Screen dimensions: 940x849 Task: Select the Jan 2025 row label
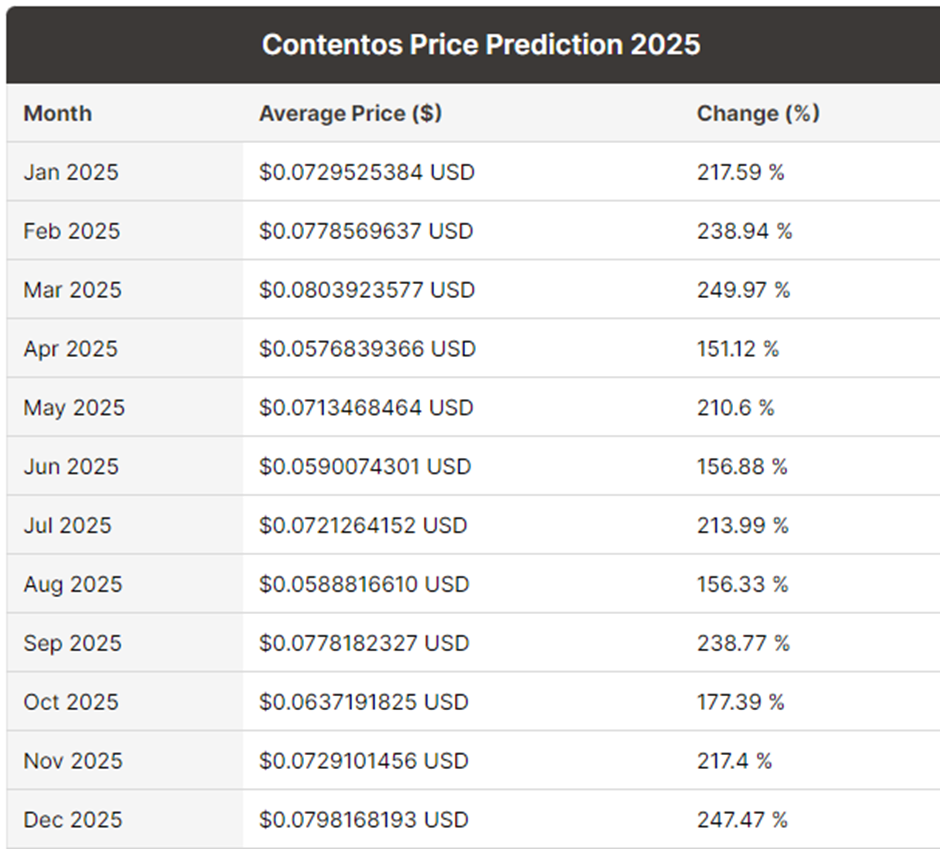click(71, 172)
